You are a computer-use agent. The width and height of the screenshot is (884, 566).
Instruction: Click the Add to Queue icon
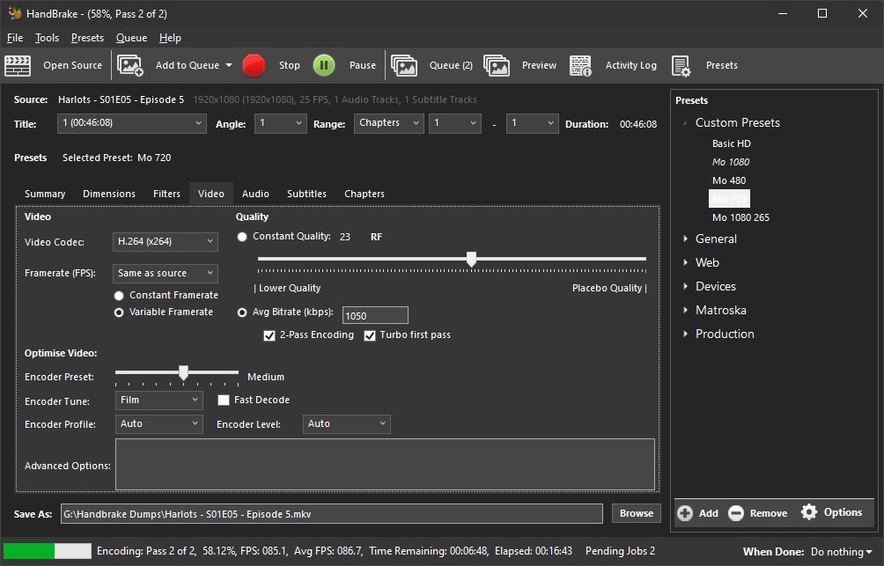click(x=131, y=66)
